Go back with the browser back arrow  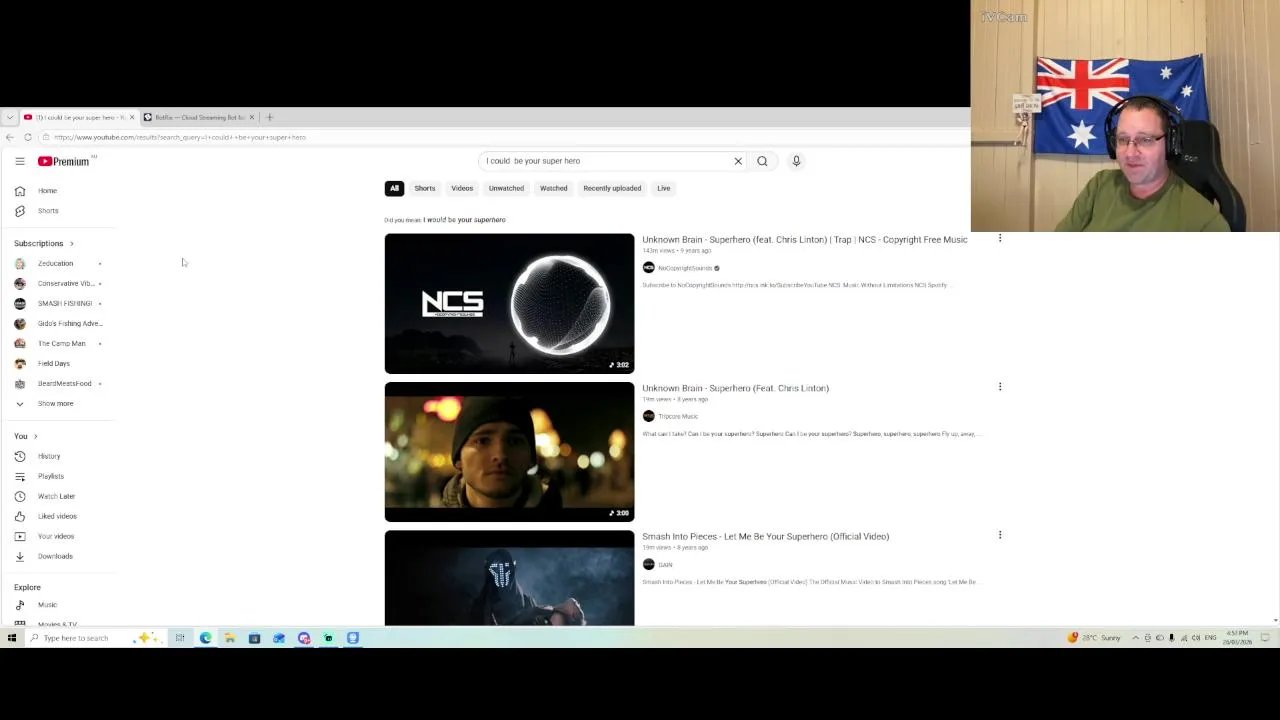pos(10,137)
